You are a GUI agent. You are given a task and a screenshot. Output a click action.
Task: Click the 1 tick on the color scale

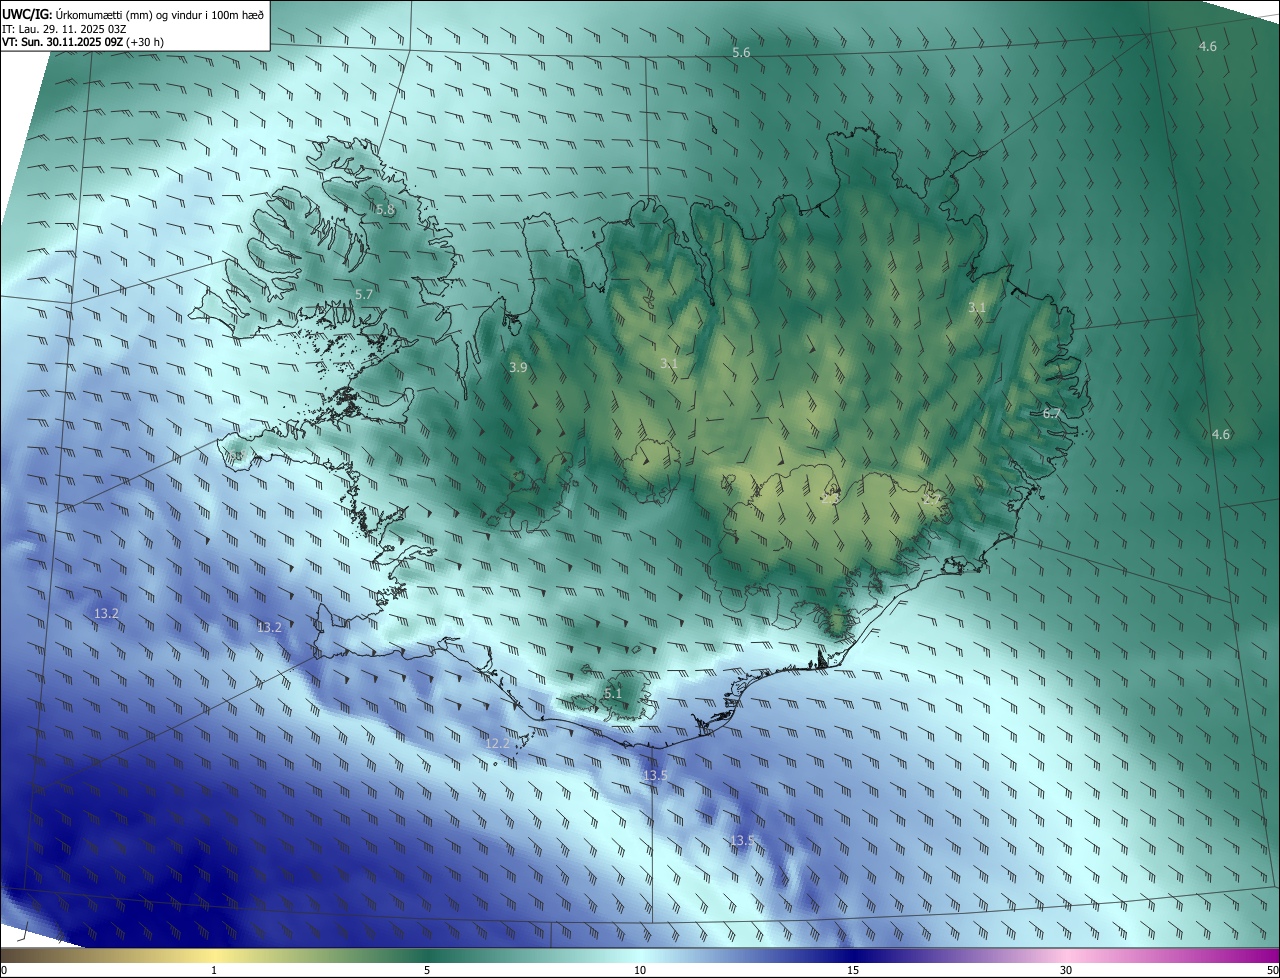tap(214, 971)
